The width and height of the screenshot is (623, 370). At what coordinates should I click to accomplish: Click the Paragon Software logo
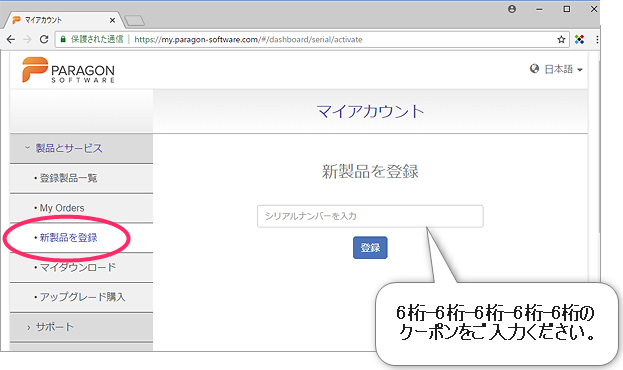[x=68, y=70]
